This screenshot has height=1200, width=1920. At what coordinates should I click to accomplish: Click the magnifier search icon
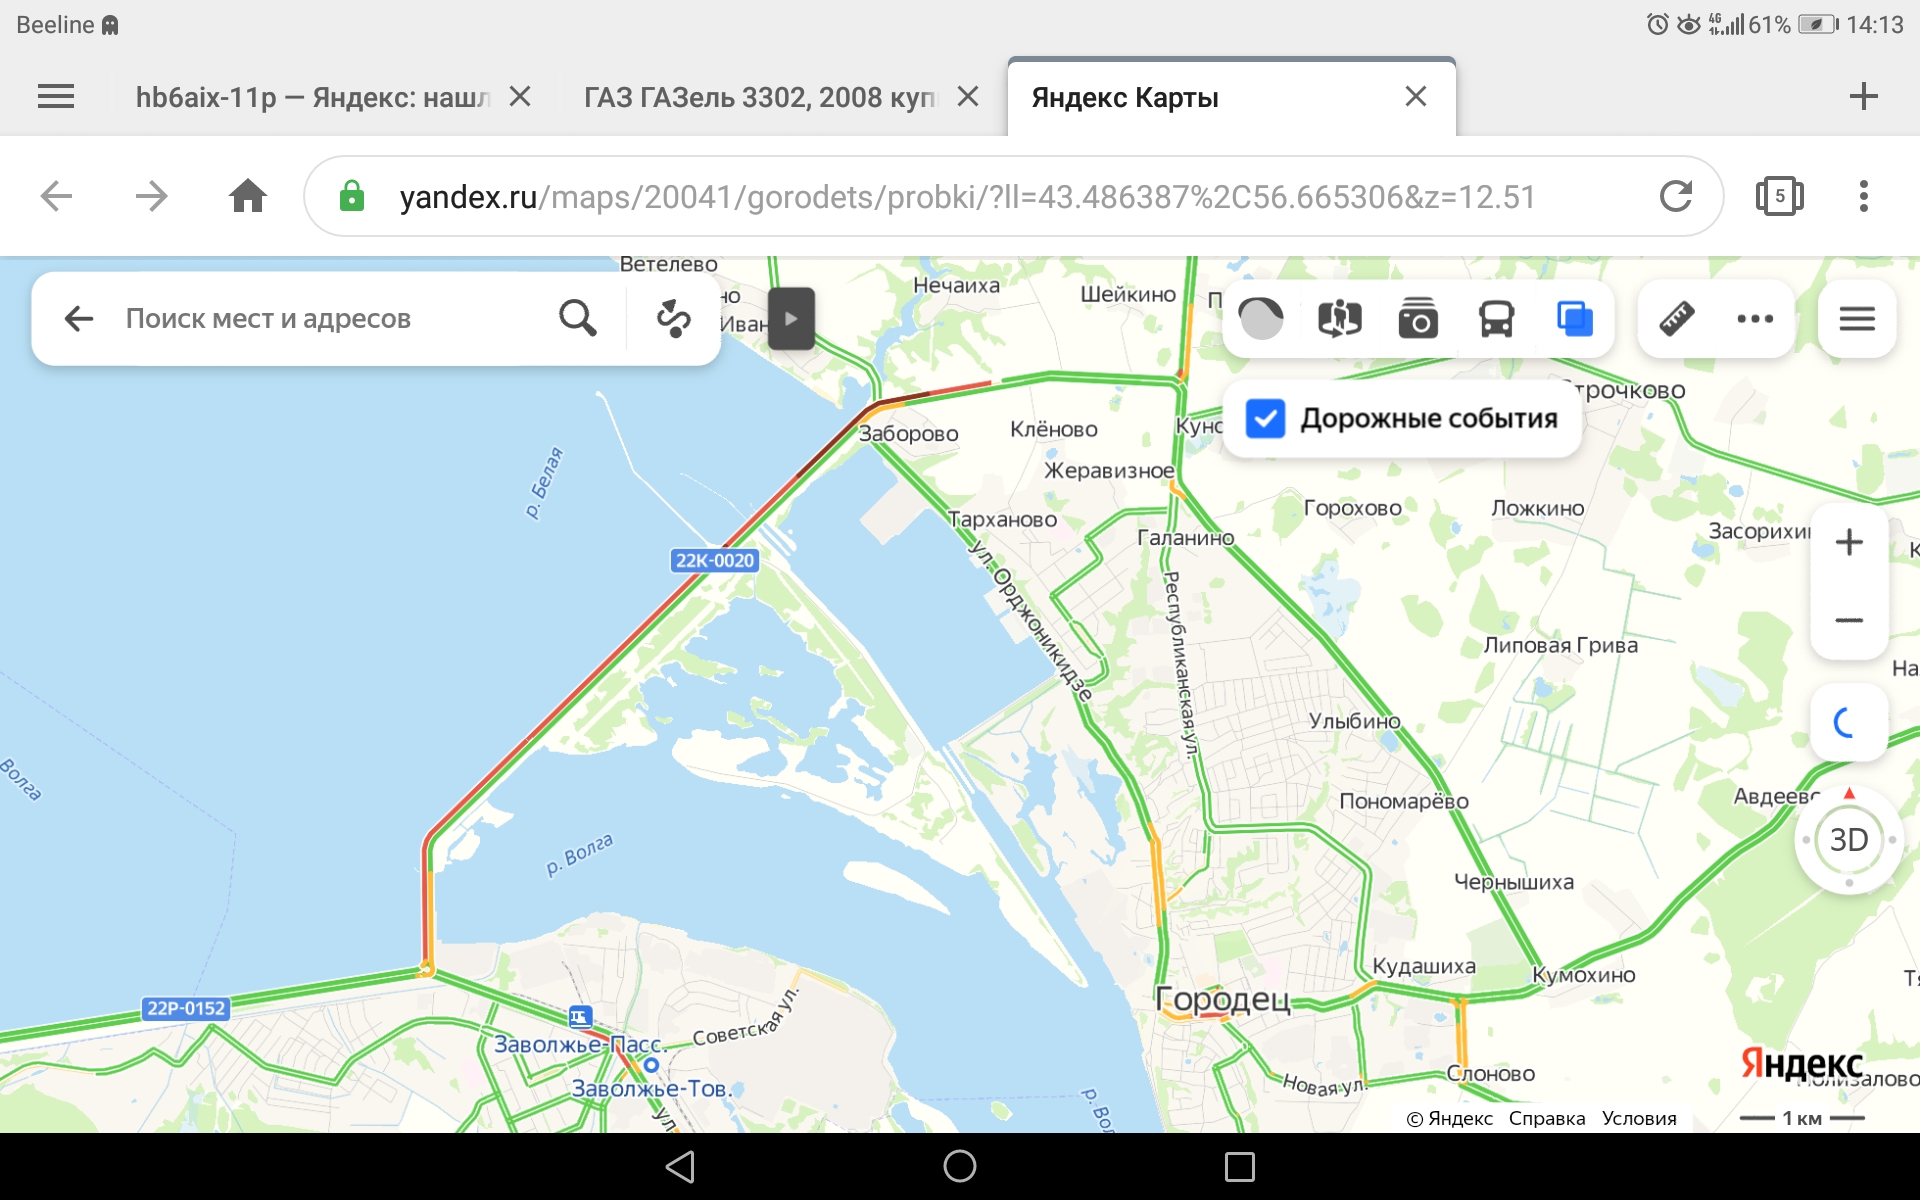[578, 319]
